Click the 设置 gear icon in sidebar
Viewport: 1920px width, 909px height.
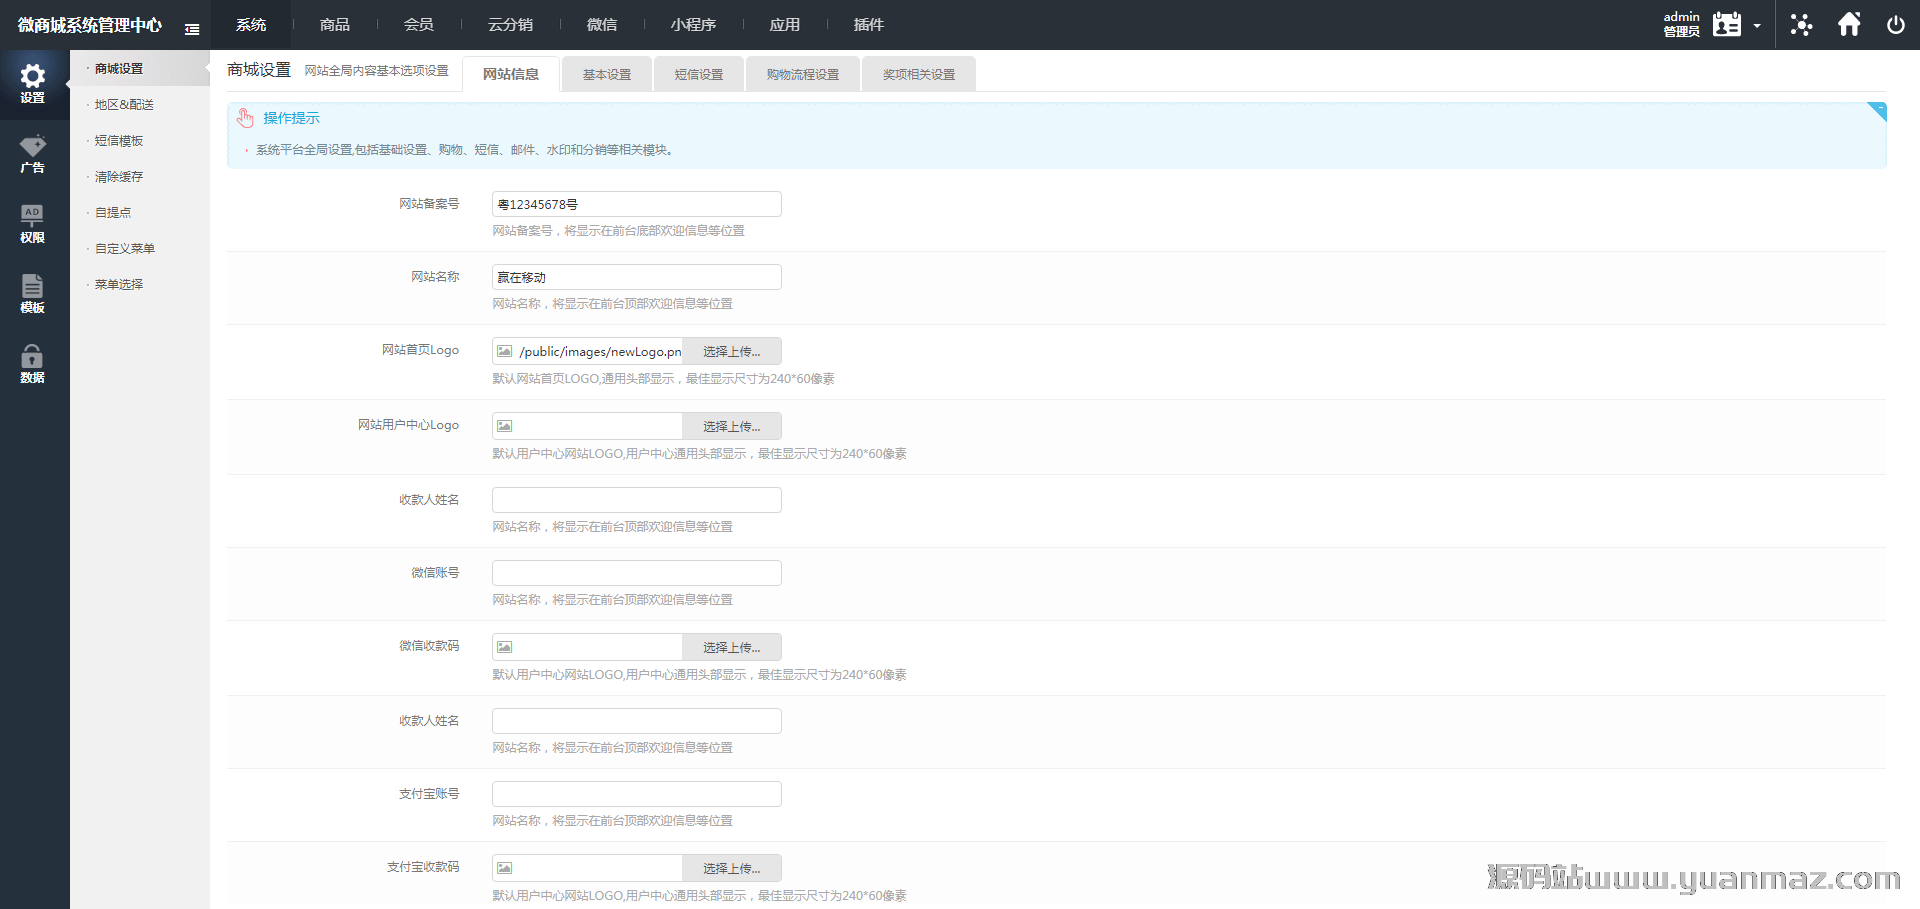pyautogui.click(x=33, y=77)
